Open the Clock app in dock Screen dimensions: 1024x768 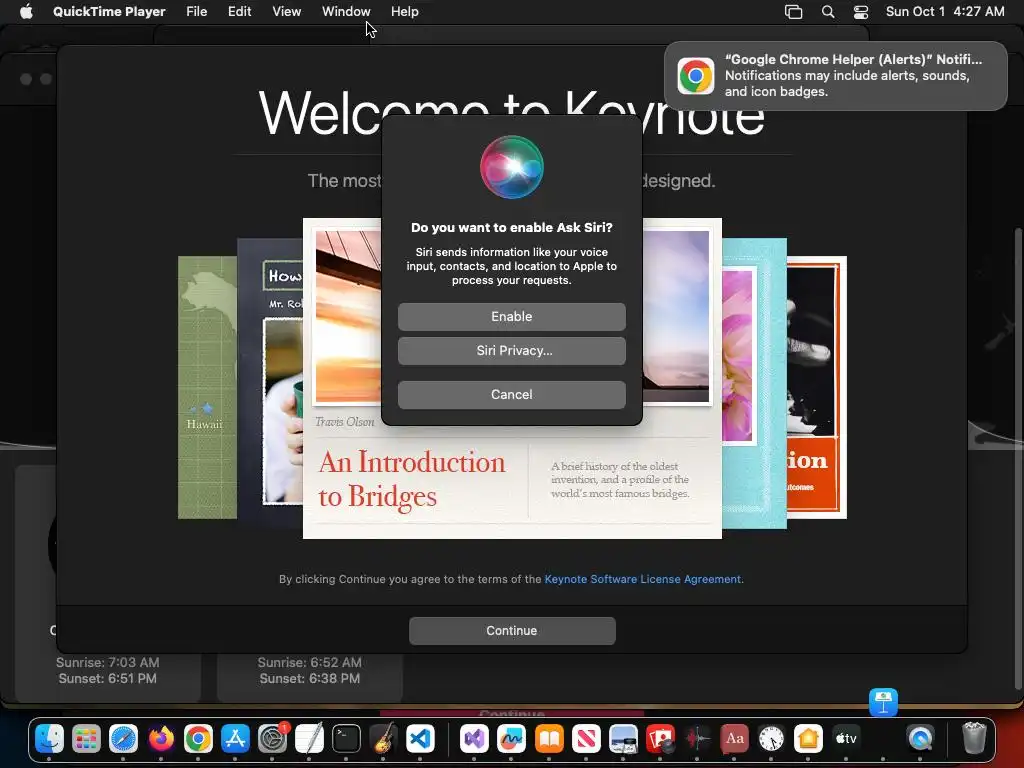point(771,739)
